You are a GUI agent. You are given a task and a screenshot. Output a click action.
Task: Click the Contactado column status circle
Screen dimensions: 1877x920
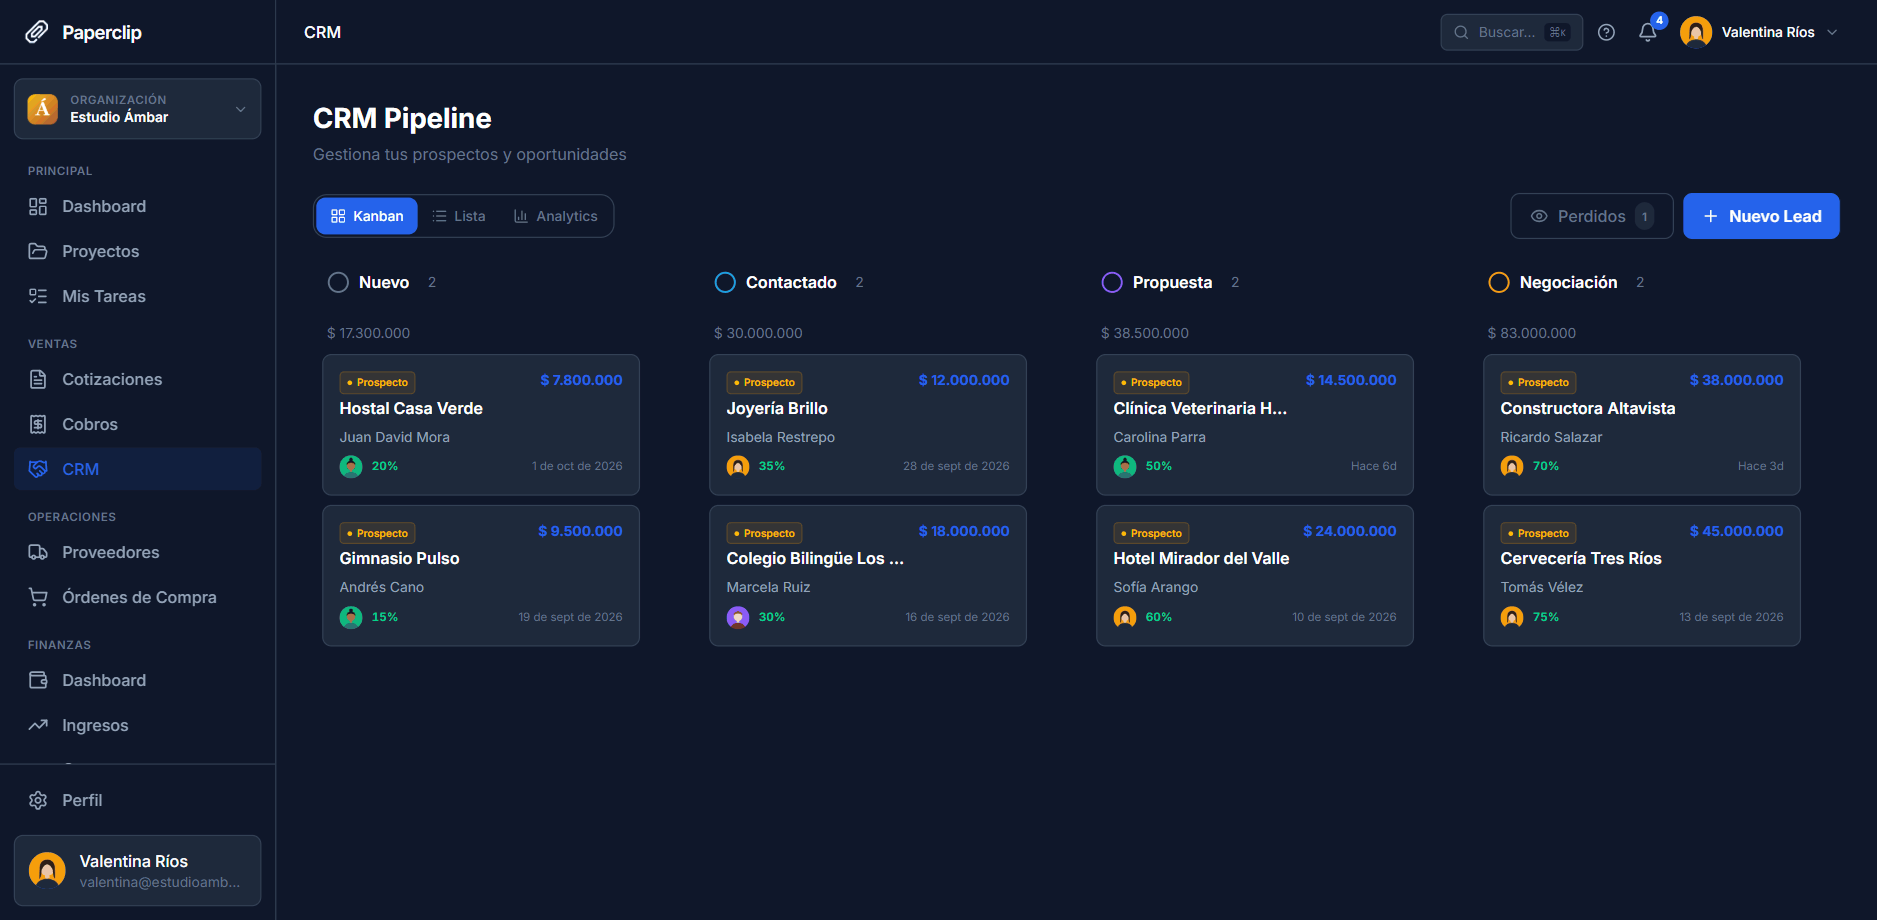pos(725,283)
